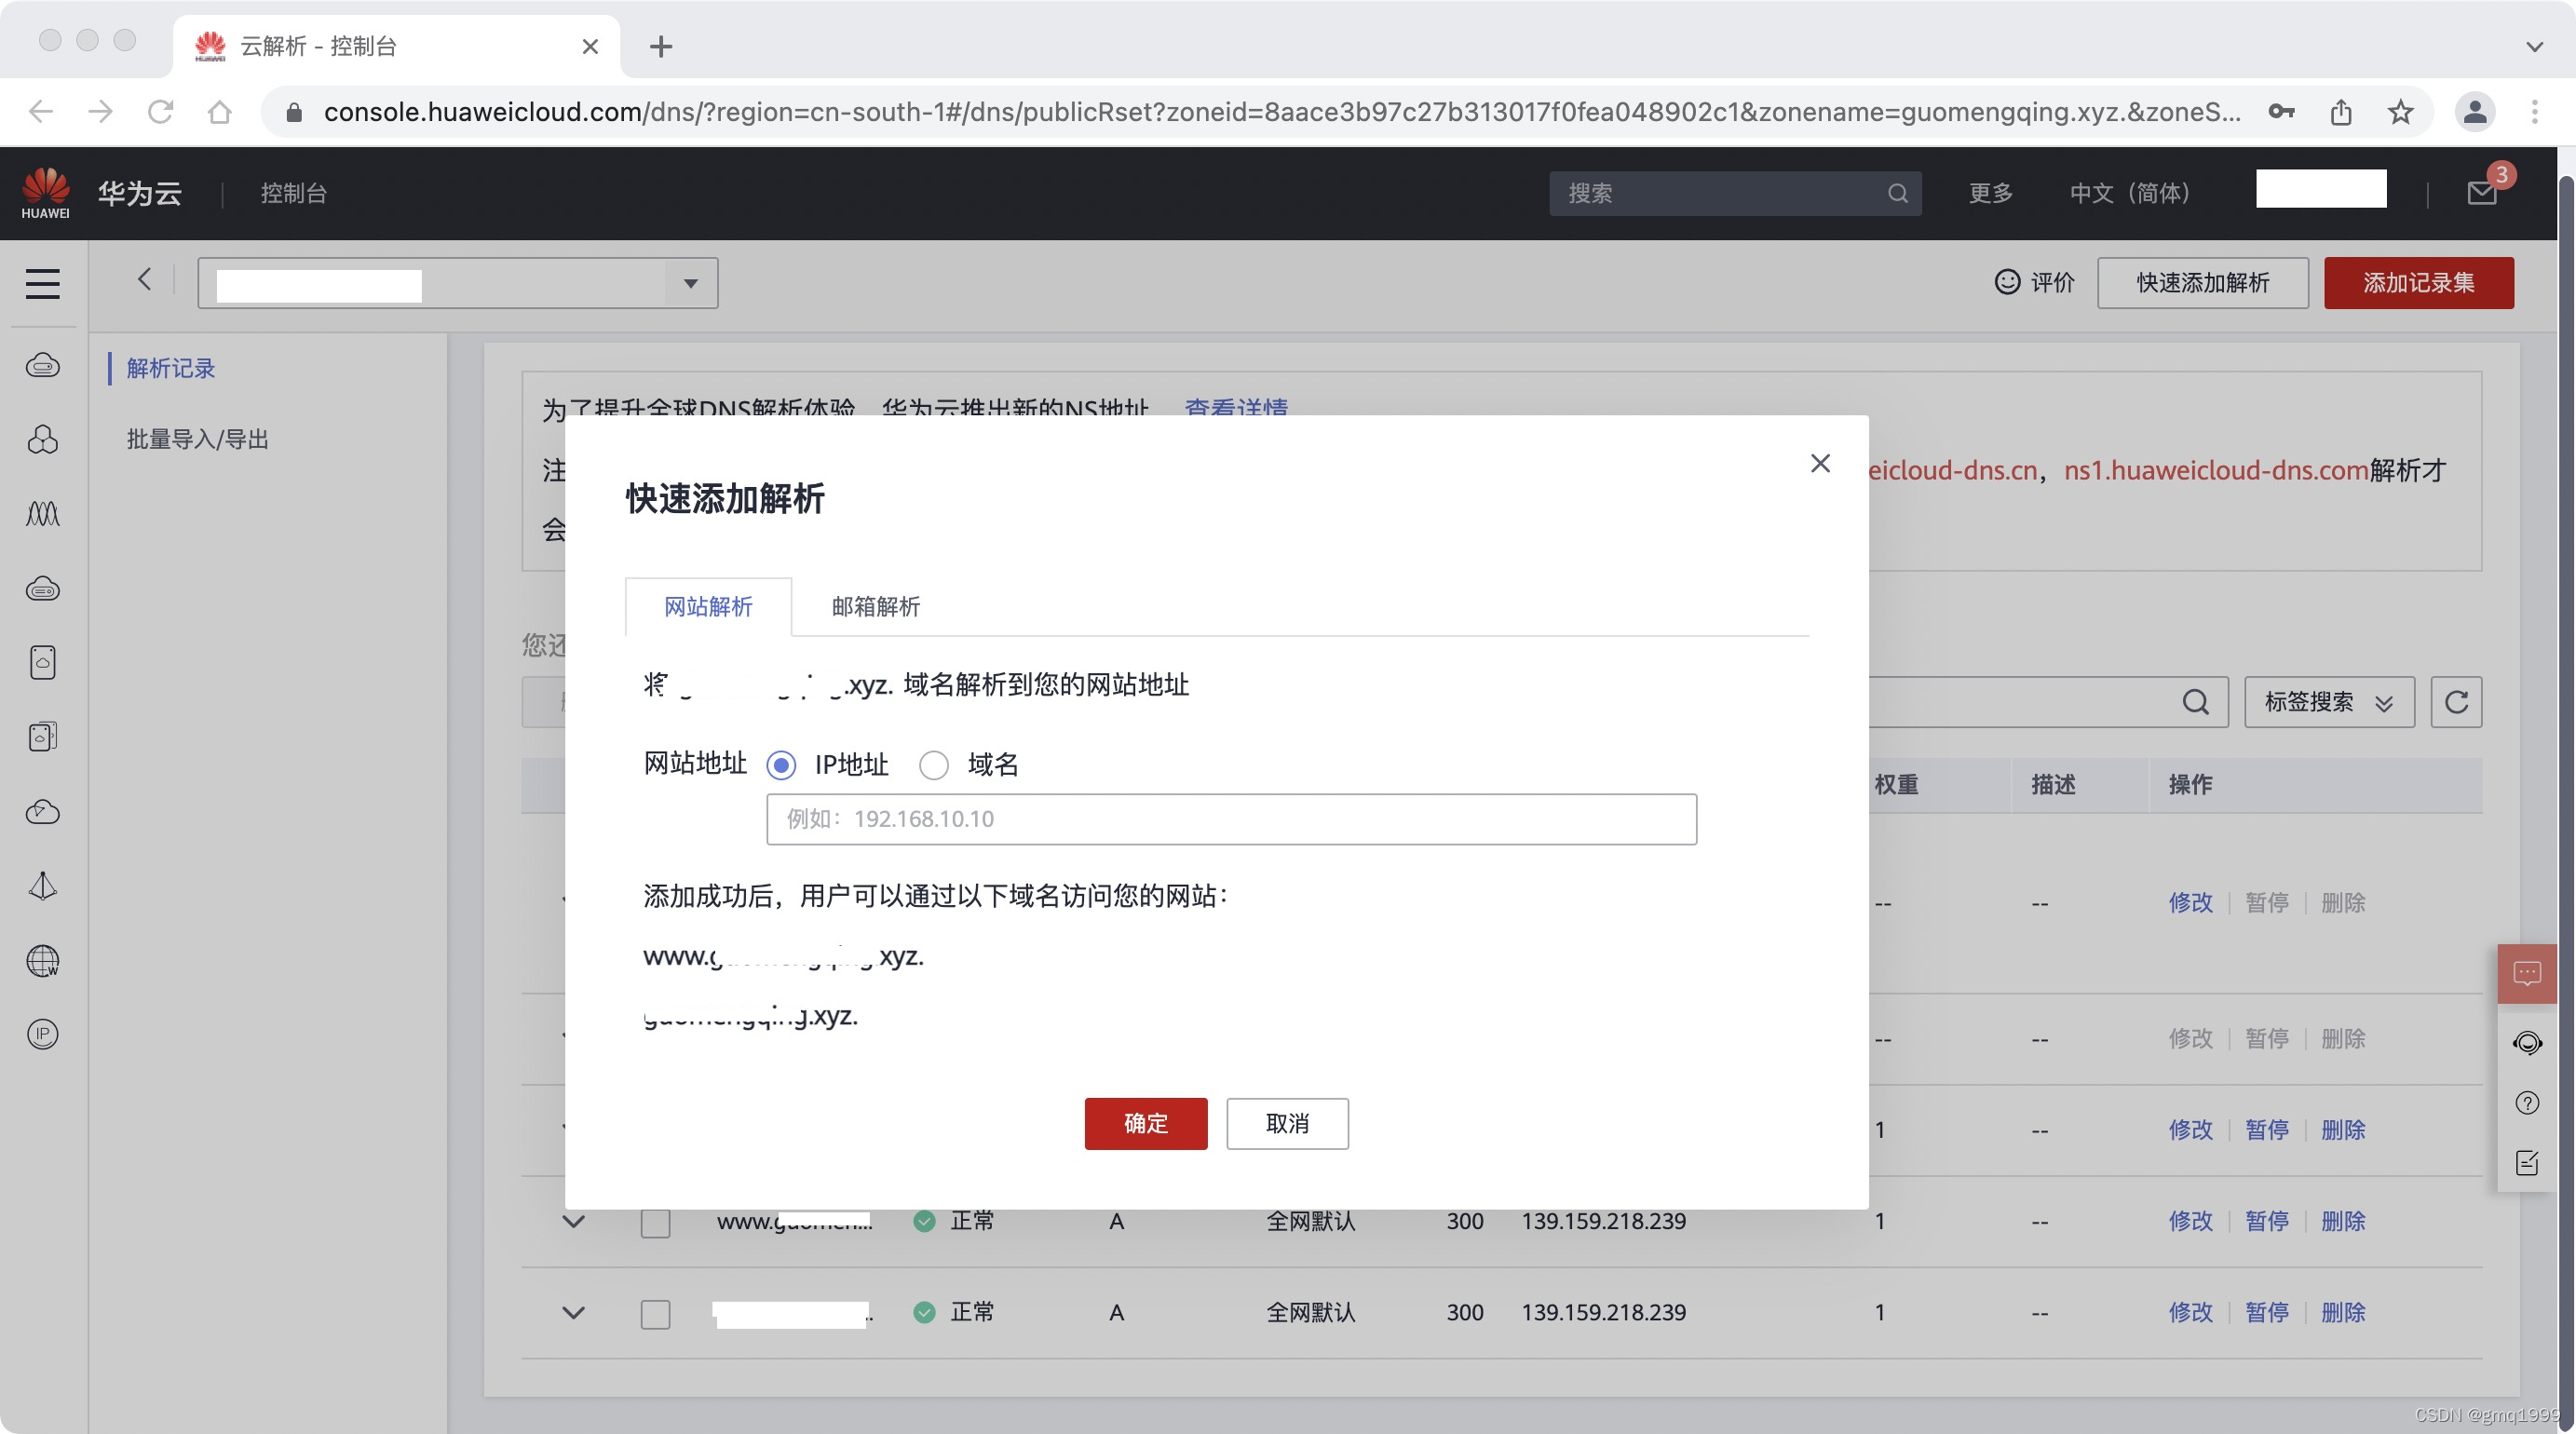Select the IP地址 radio button
Viewport: 2576px width, 1434px height.
coord(781,765)
